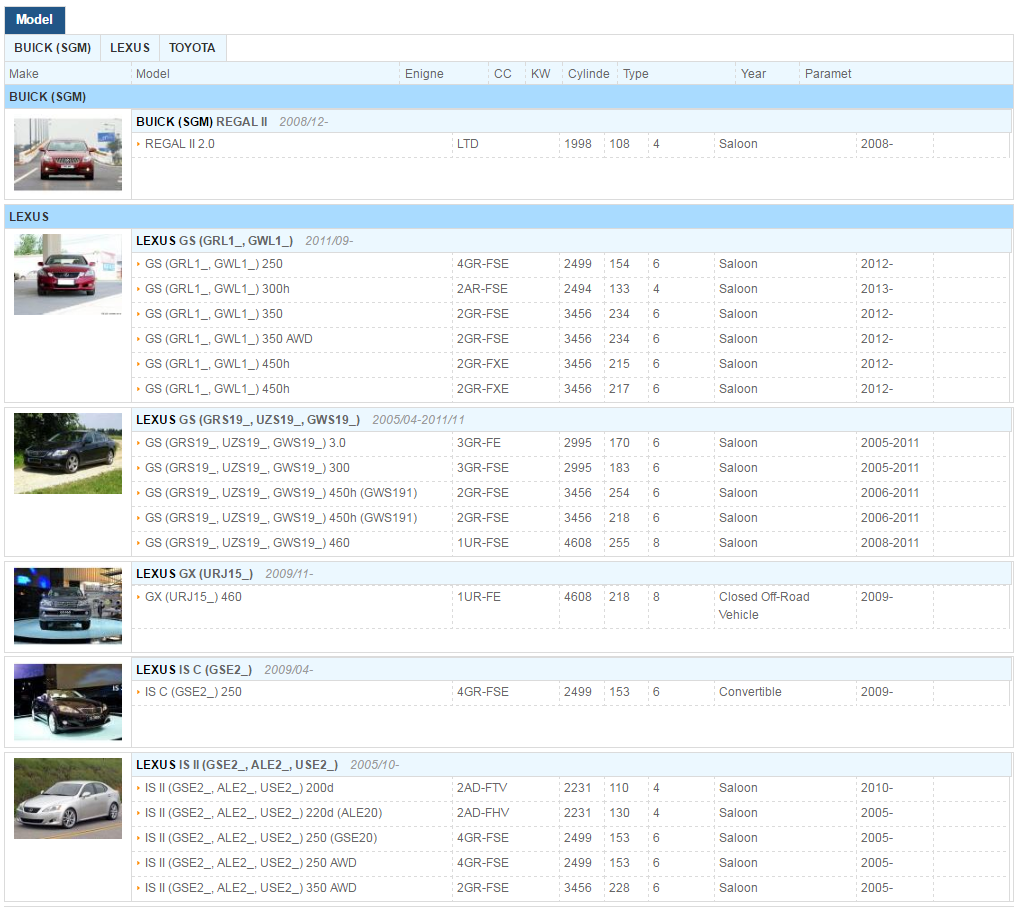This screenshot has width=1021, height=907.
Task: Click year 2013- in 300h row
Action: 877,288
